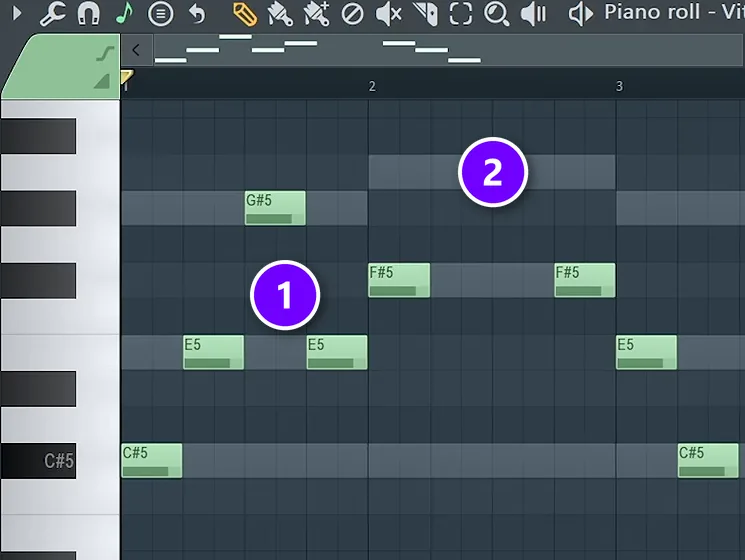Select the Slice blade tool
The width and height of the screenshot is (745, 560).
point(425,14)
